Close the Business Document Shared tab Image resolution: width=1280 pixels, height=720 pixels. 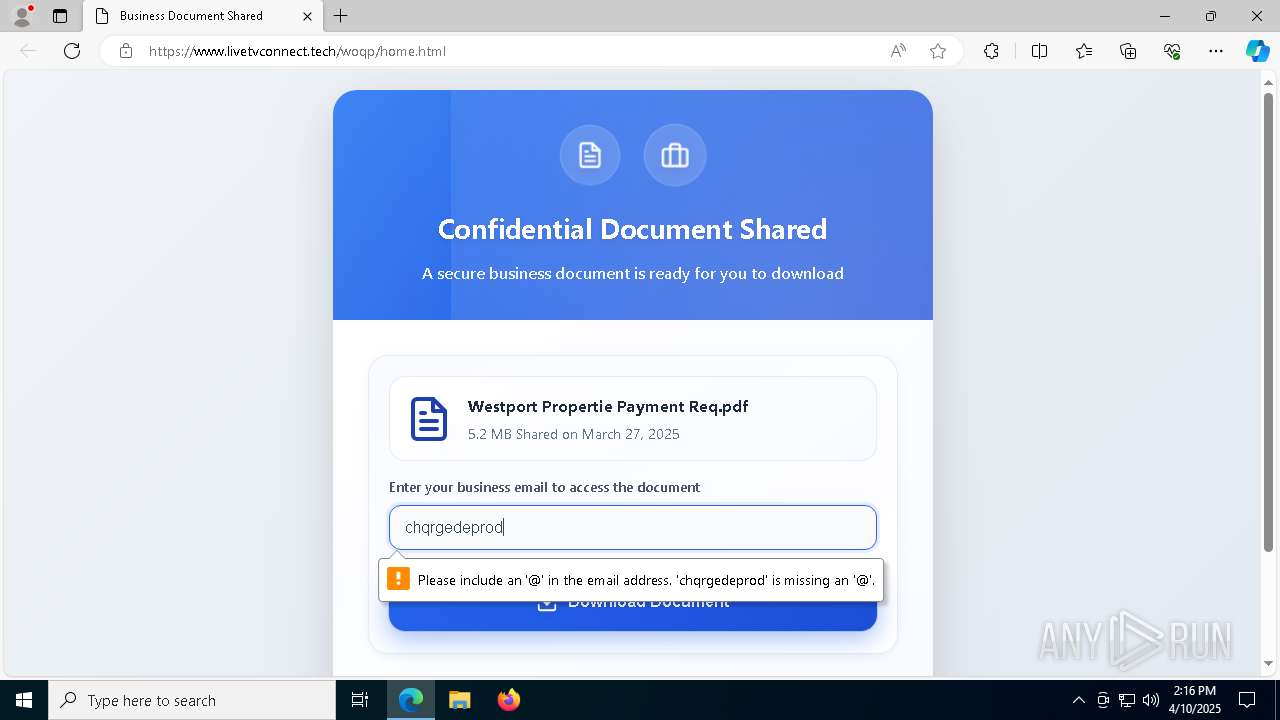(x=307, y=16)
